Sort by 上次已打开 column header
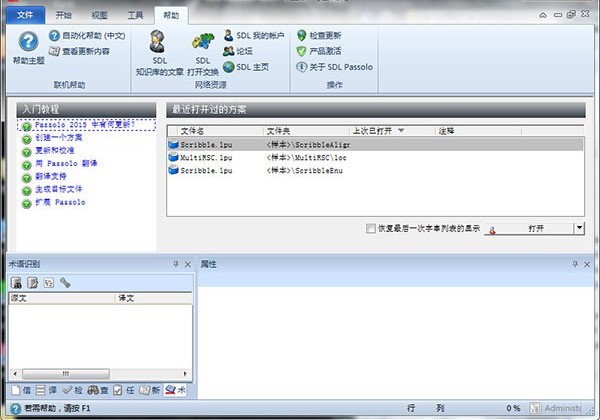The image size is (600, 420). click(x=378, y=130)
